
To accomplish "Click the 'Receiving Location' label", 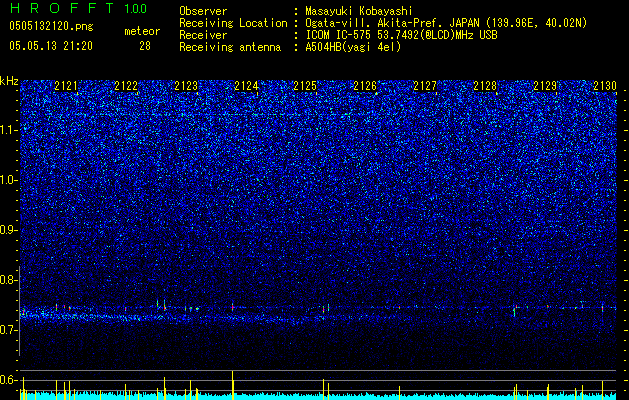I will click(233, 23).
